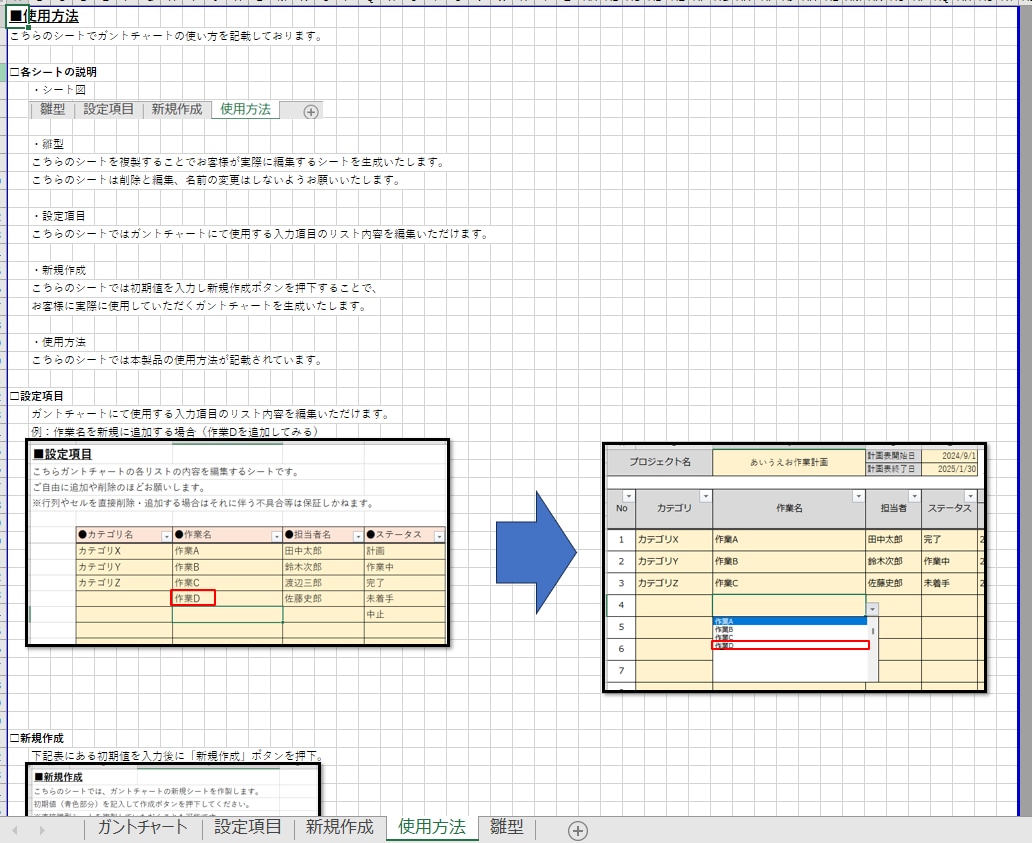
Task: Switch to 雛型 sheet in the bottom tab bar
Action: [x=507, y=827]
